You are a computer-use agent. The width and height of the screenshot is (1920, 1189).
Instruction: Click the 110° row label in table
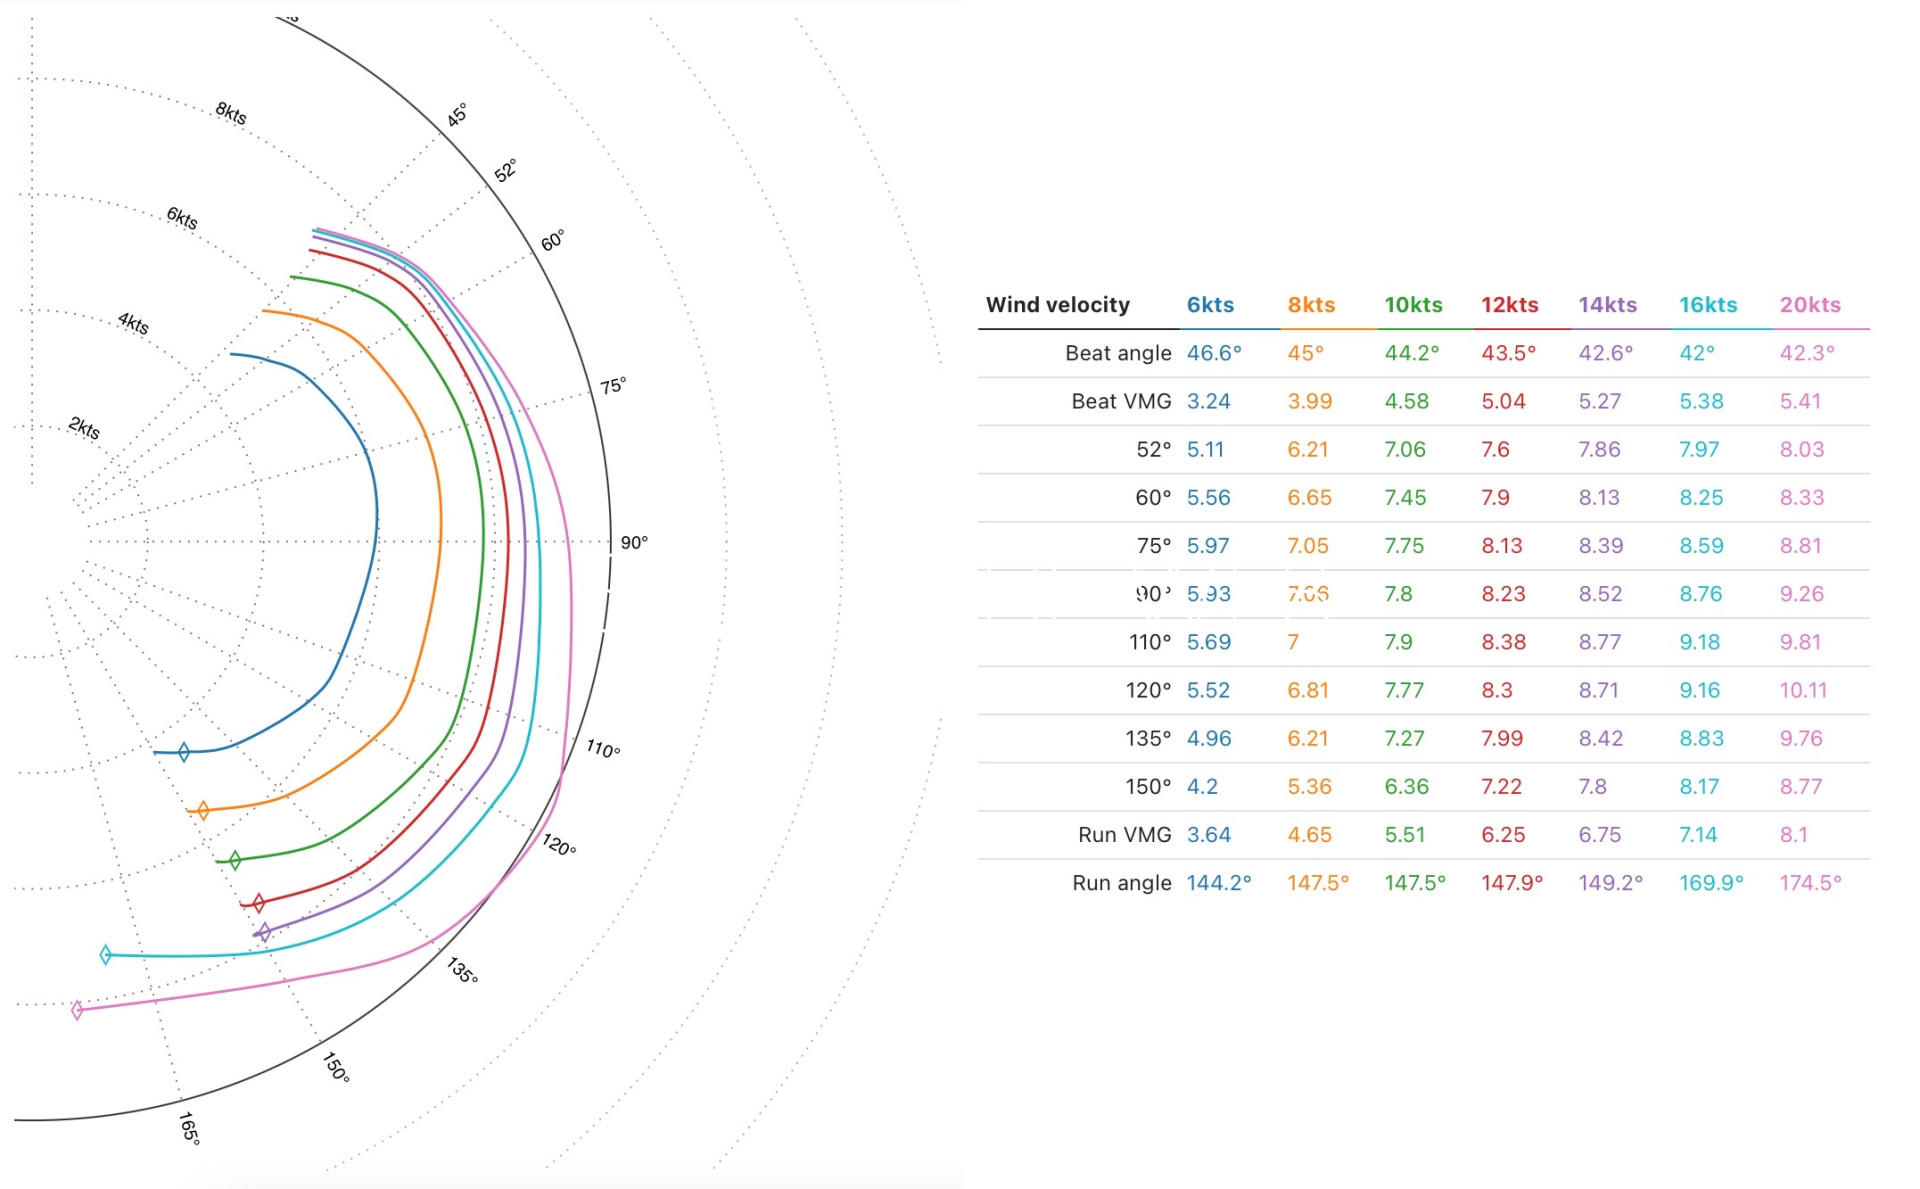(x=1150, y=642)
